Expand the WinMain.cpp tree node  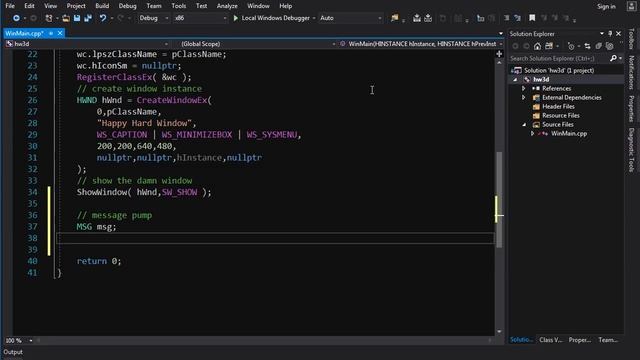(x=532, y=133)
